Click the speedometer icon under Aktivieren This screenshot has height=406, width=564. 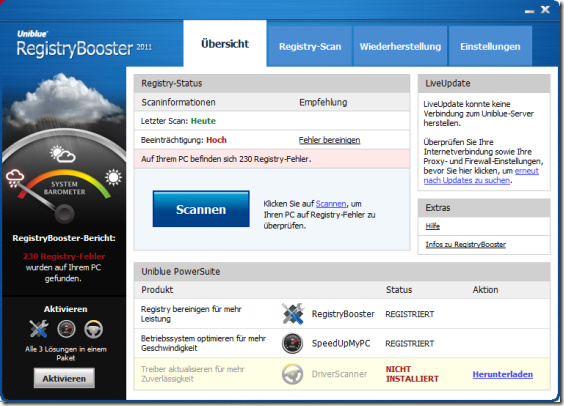pyautogui.click(x=67, y=329)
